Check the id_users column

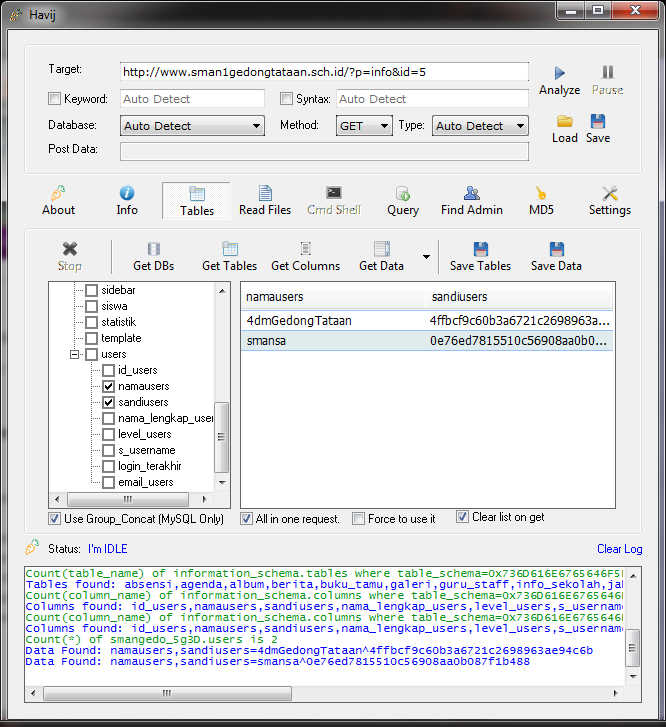109,370
